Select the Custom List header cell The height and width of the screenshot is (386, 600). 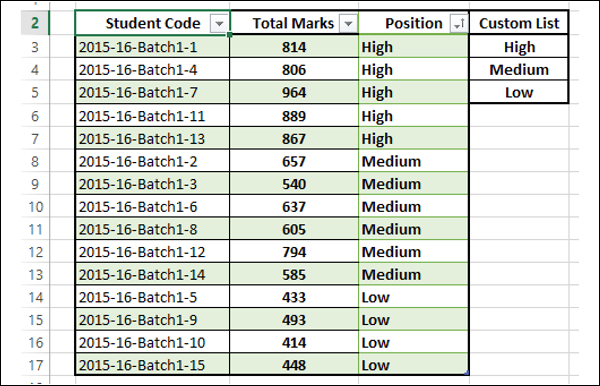pyautogui.click(x=519, y=23)
